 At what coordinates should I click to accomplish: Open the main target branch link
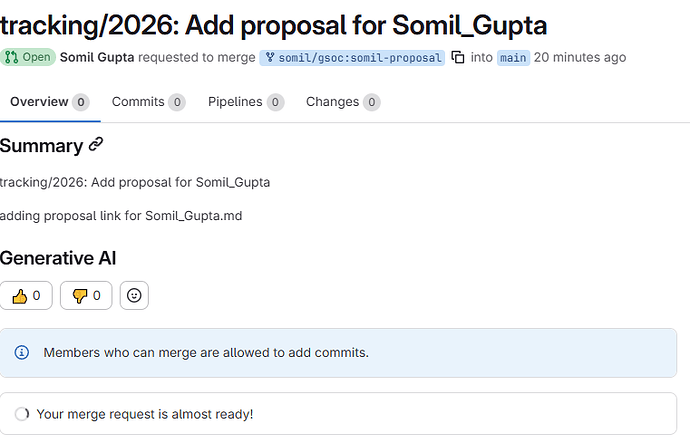point(513,58)
